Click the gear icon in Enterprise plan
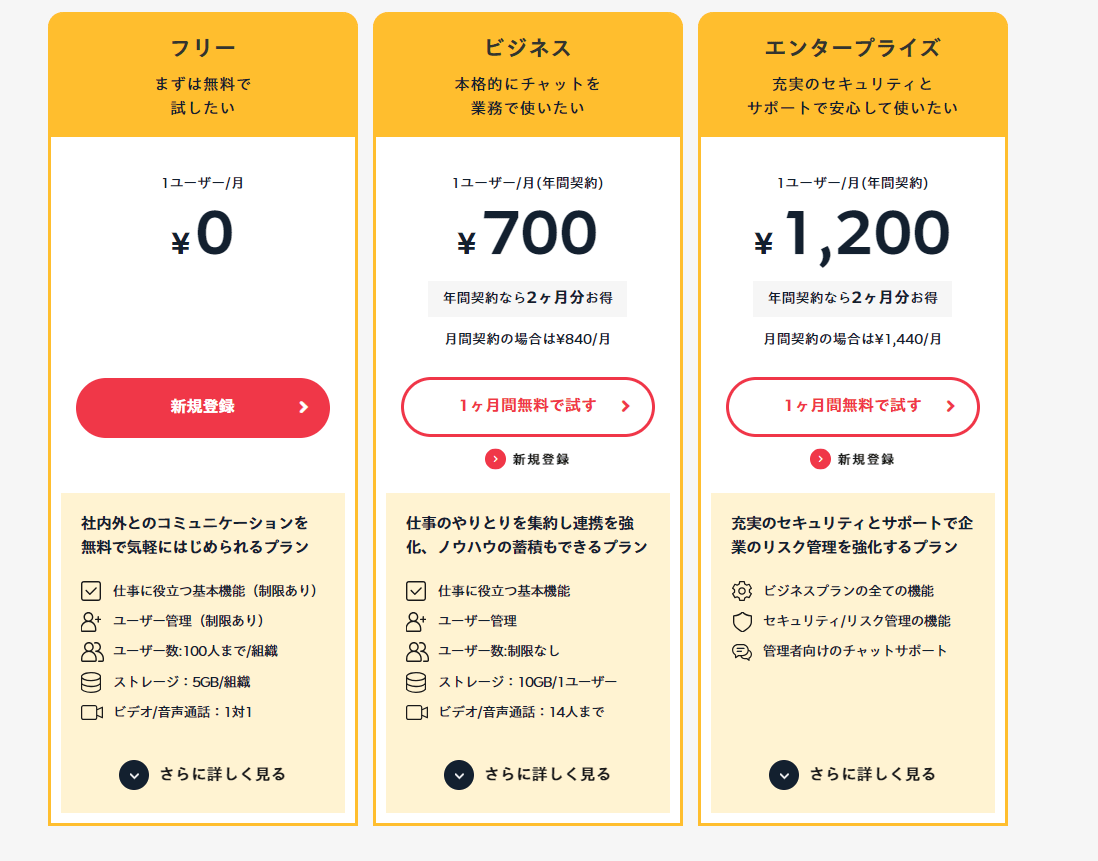 (x=742, y=591)
